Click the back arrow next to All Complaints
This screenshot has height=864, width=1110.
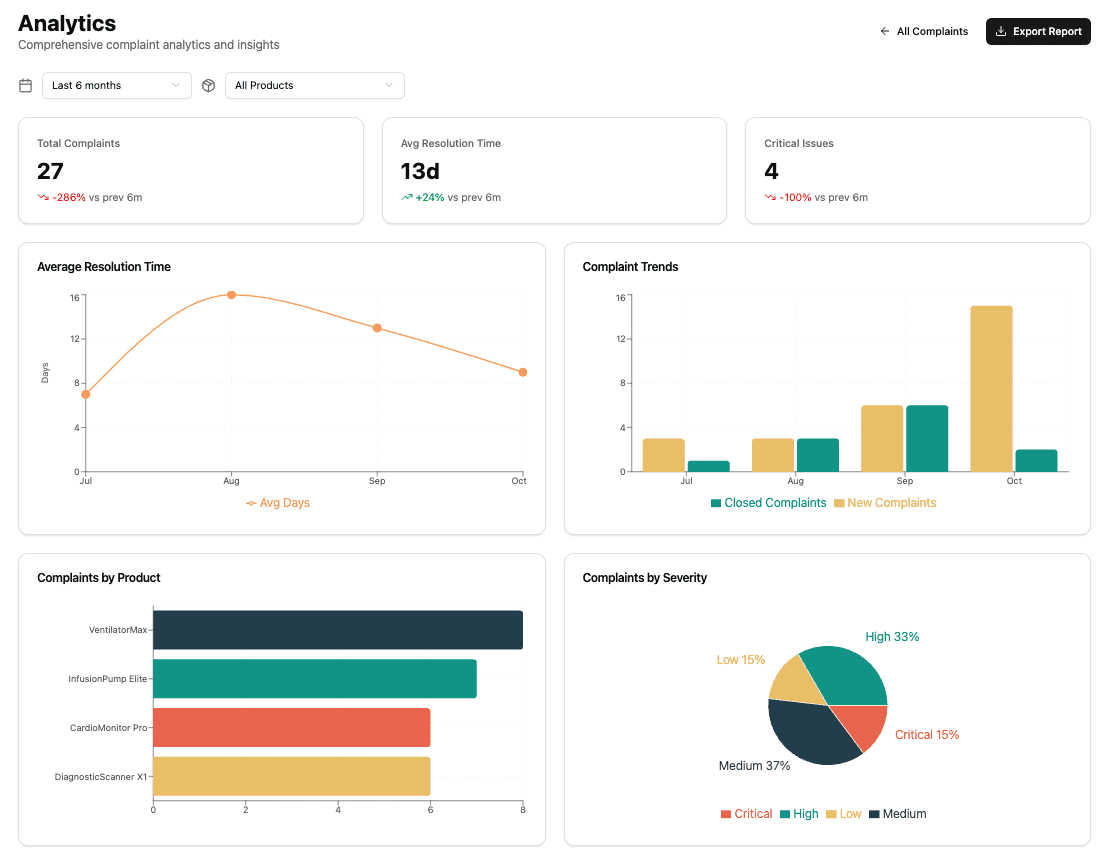pyautogui.click(x=885, y=31)
